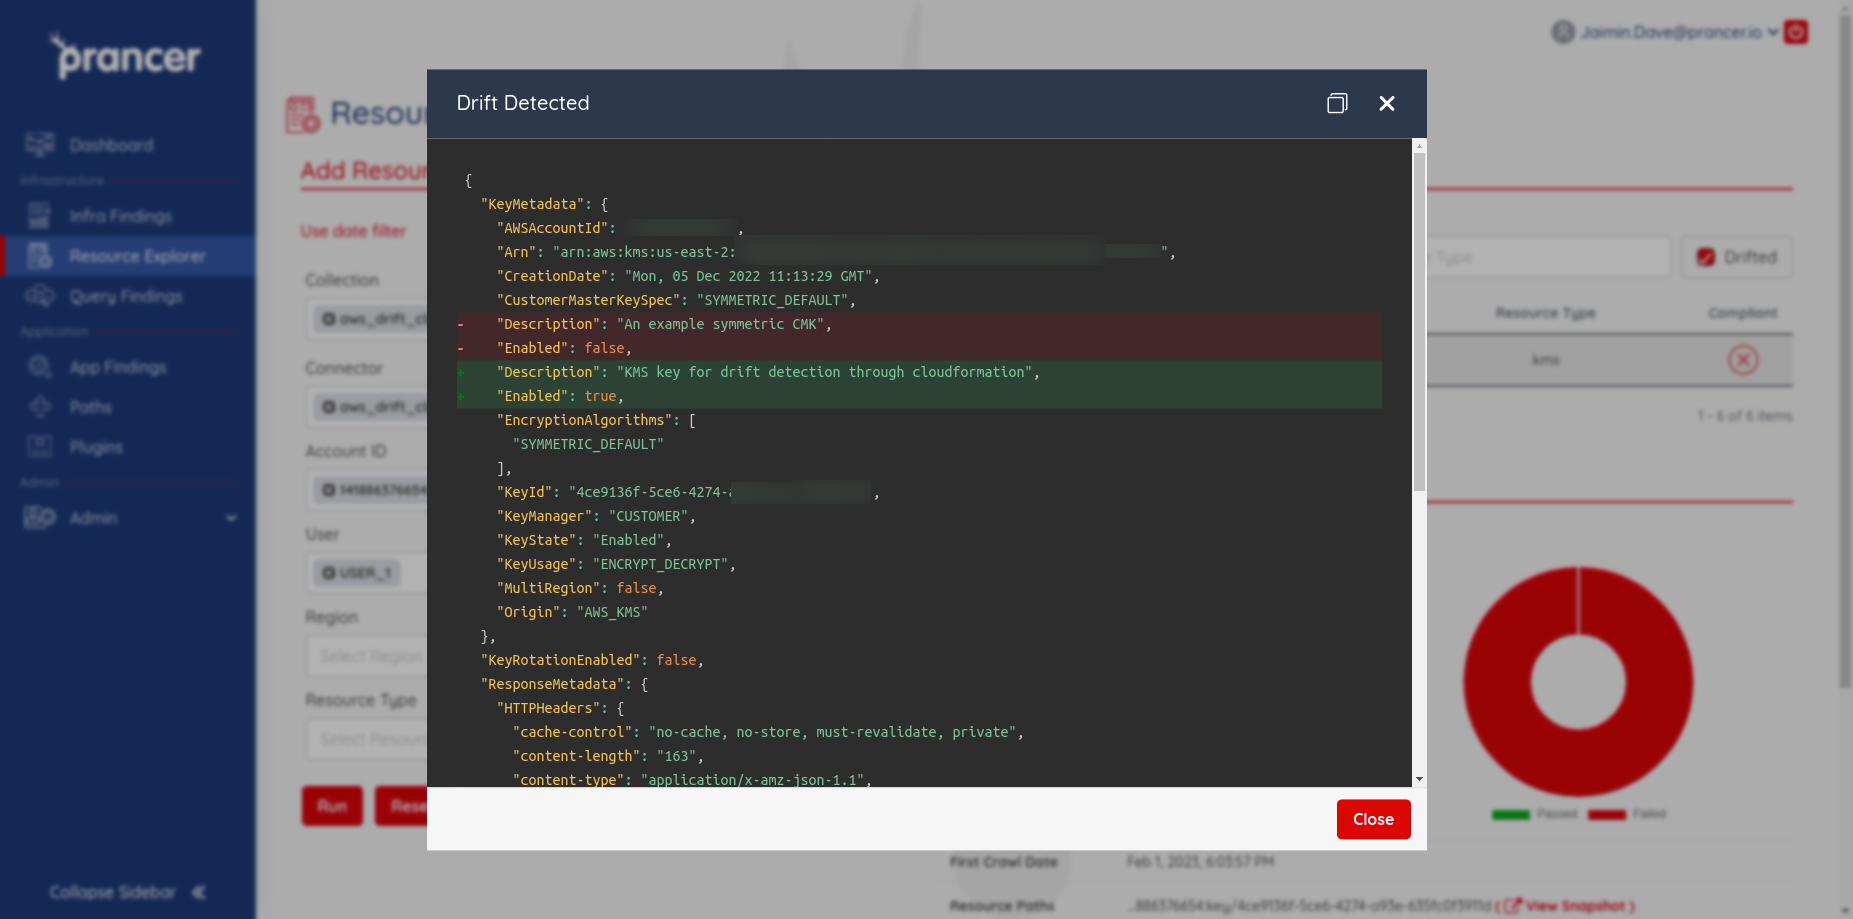The width and height of the screenshot is (1853, 919).
Task: Click the copy/maximize icon in dialog header
Action: 1337,103
